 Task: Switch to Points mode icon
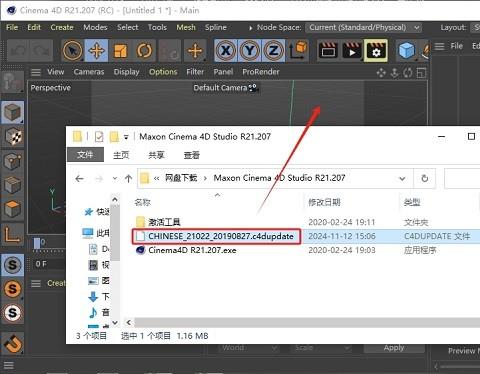(12, 161)
